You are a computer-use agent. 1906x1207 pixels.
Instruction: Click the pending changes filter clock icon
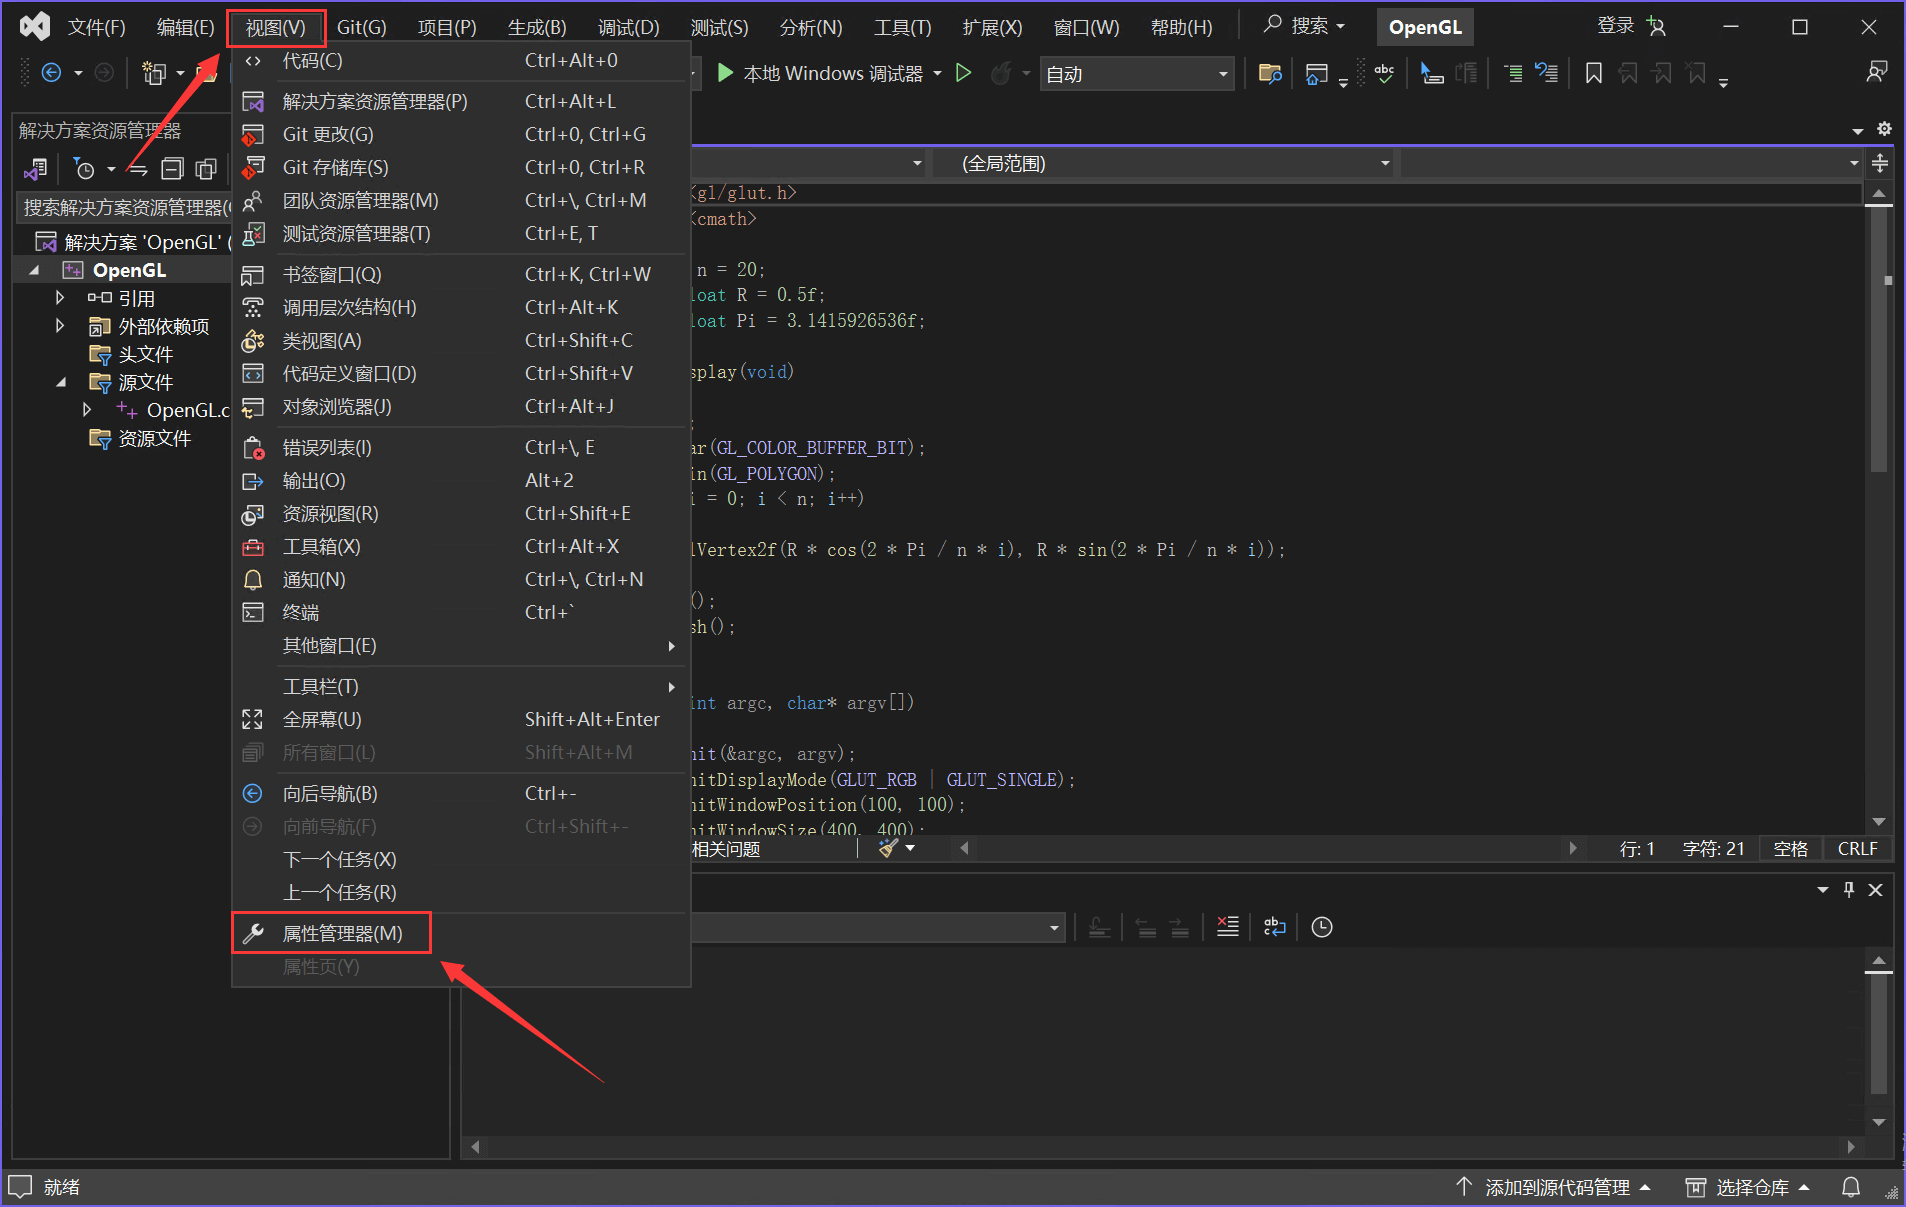pos(85,169)
